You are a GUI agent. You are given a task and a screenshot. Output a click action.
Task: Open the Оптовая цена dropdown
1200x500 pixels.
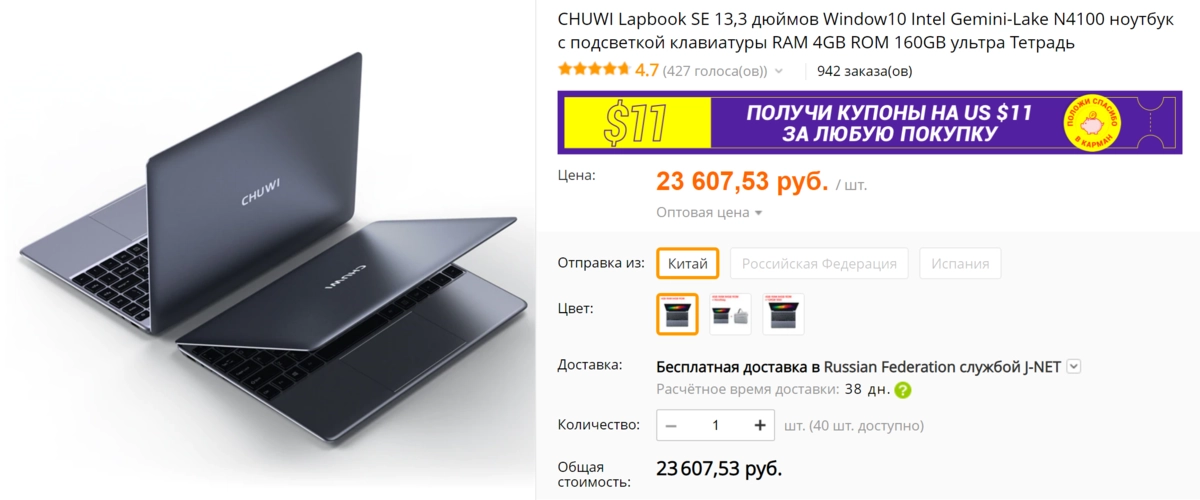point(709,212)
